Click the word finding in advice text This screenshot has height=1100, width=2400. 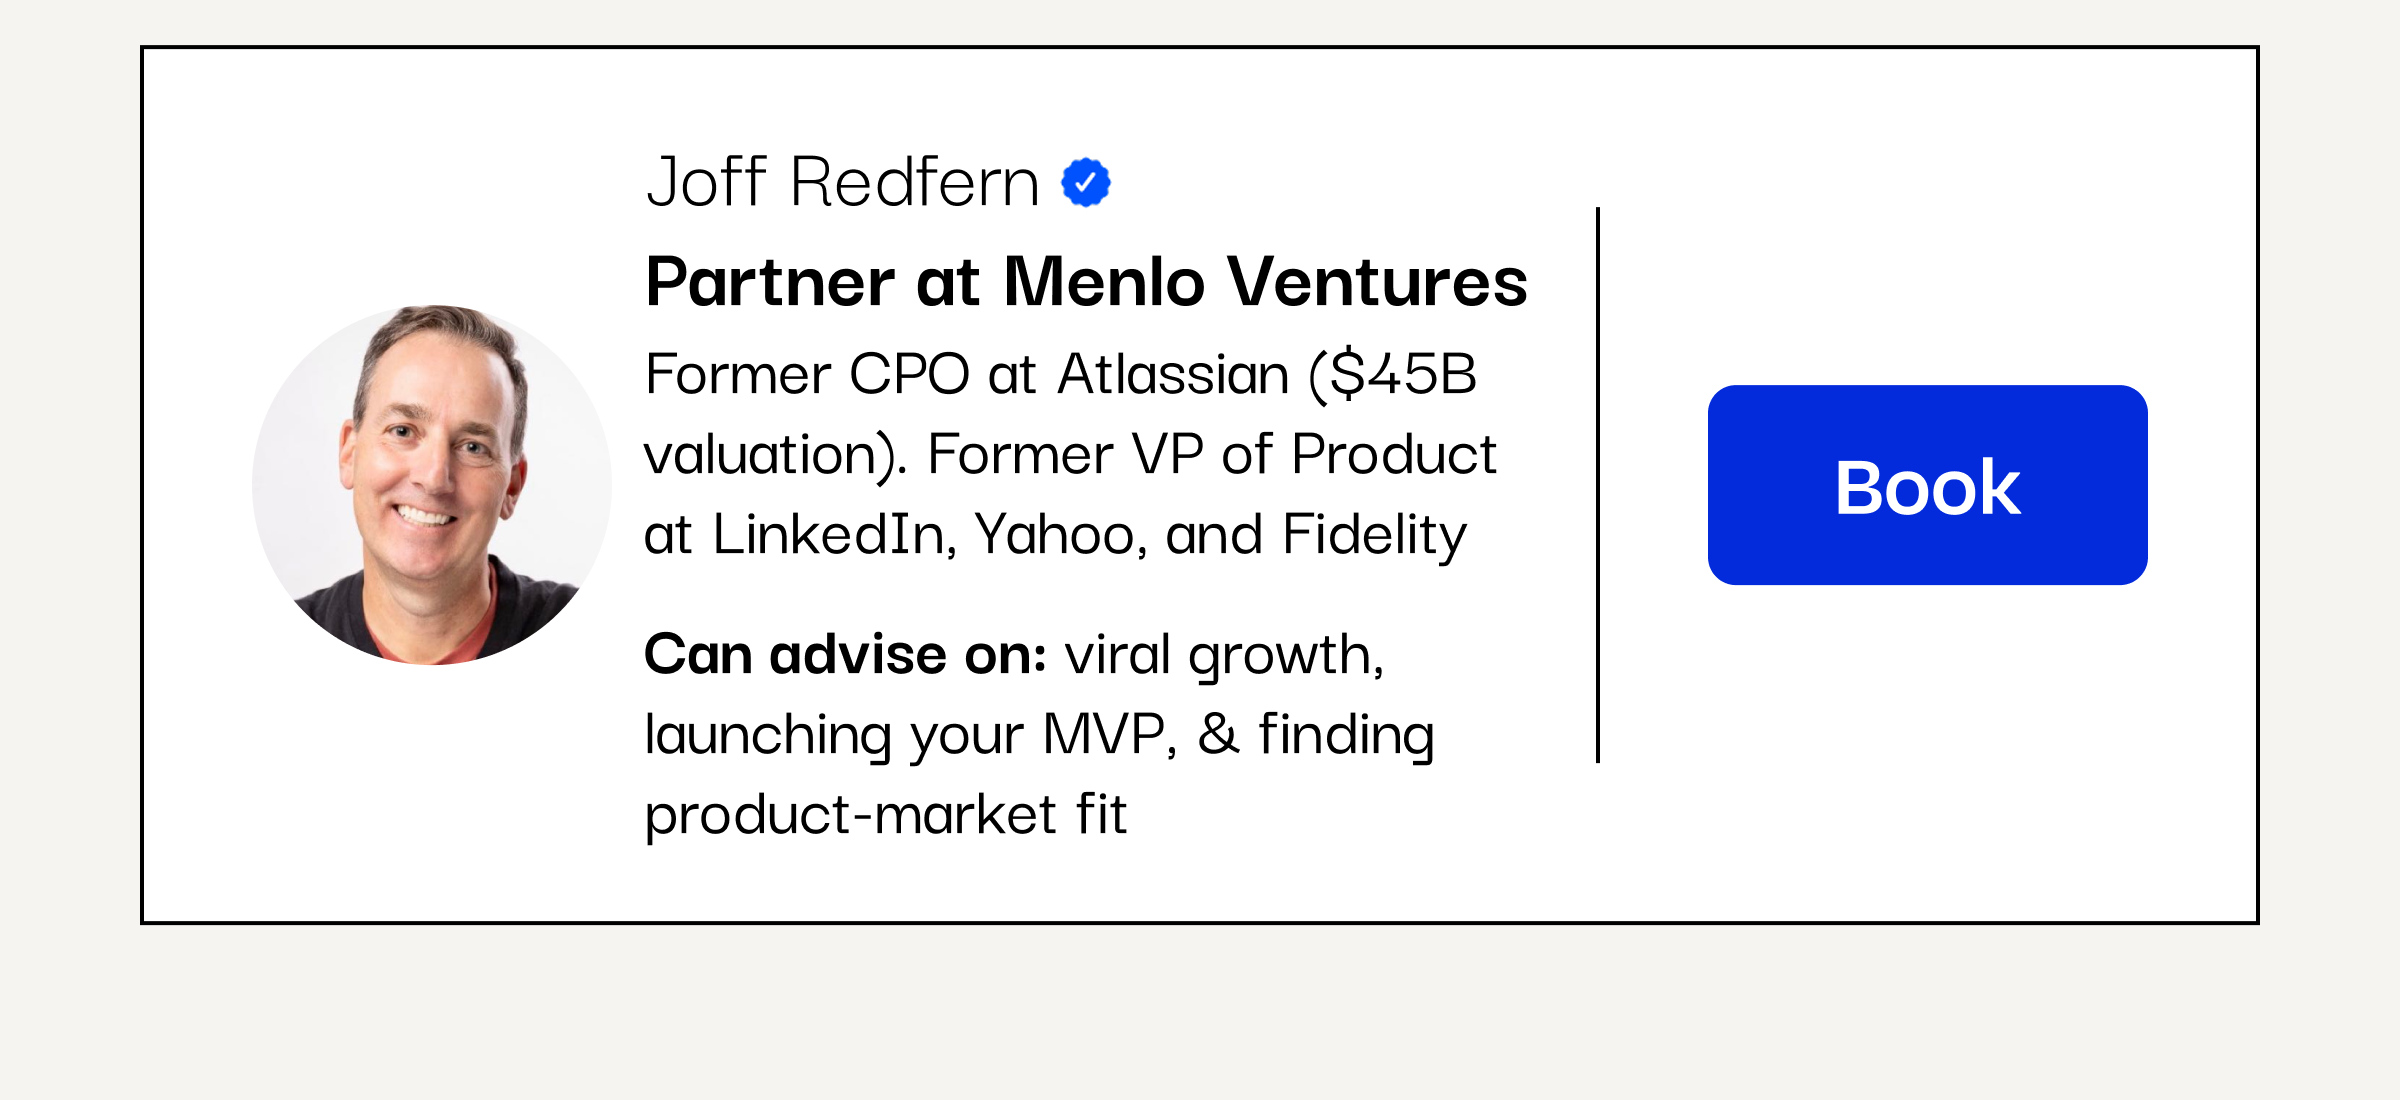1346,737
